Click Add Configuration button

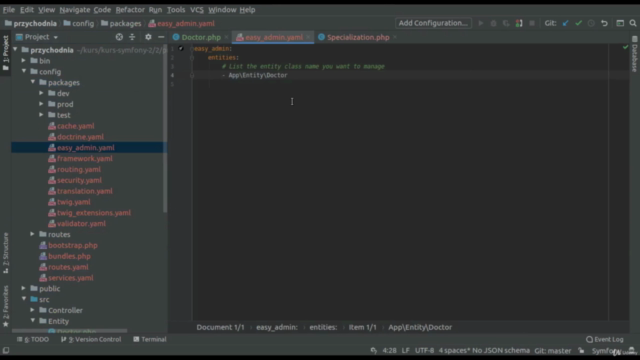point(433,23)
